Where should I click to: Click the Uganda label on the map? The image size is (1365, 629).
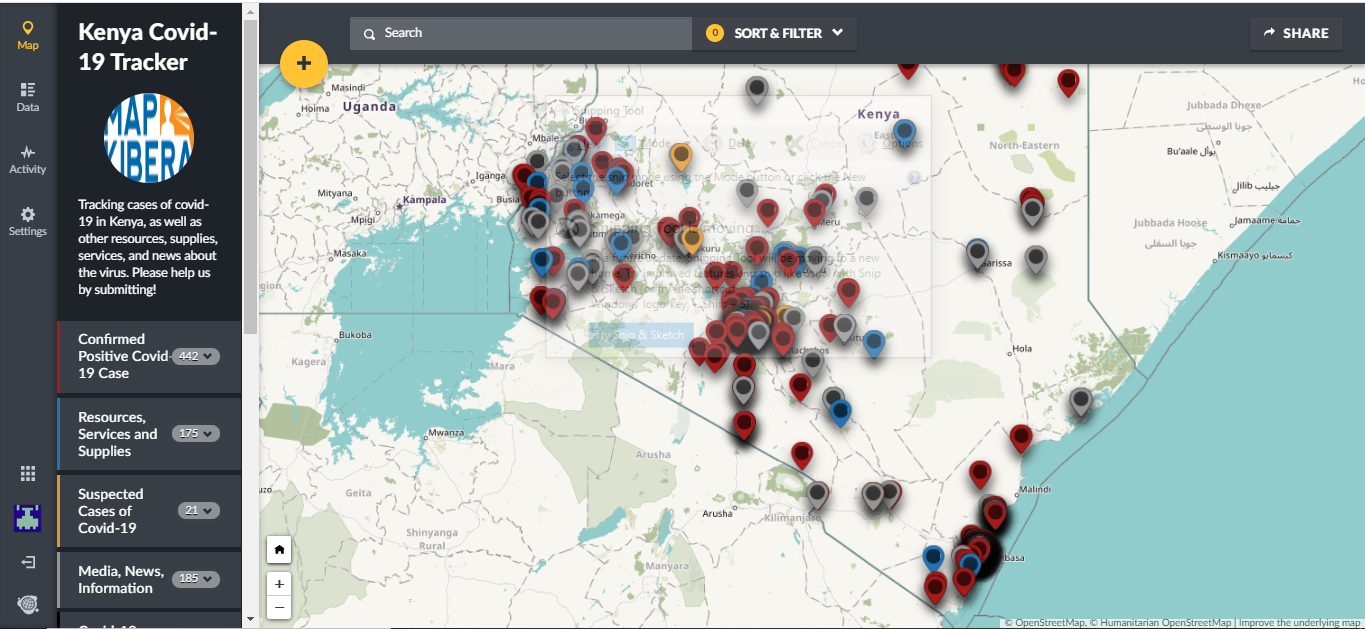[369, 106]
